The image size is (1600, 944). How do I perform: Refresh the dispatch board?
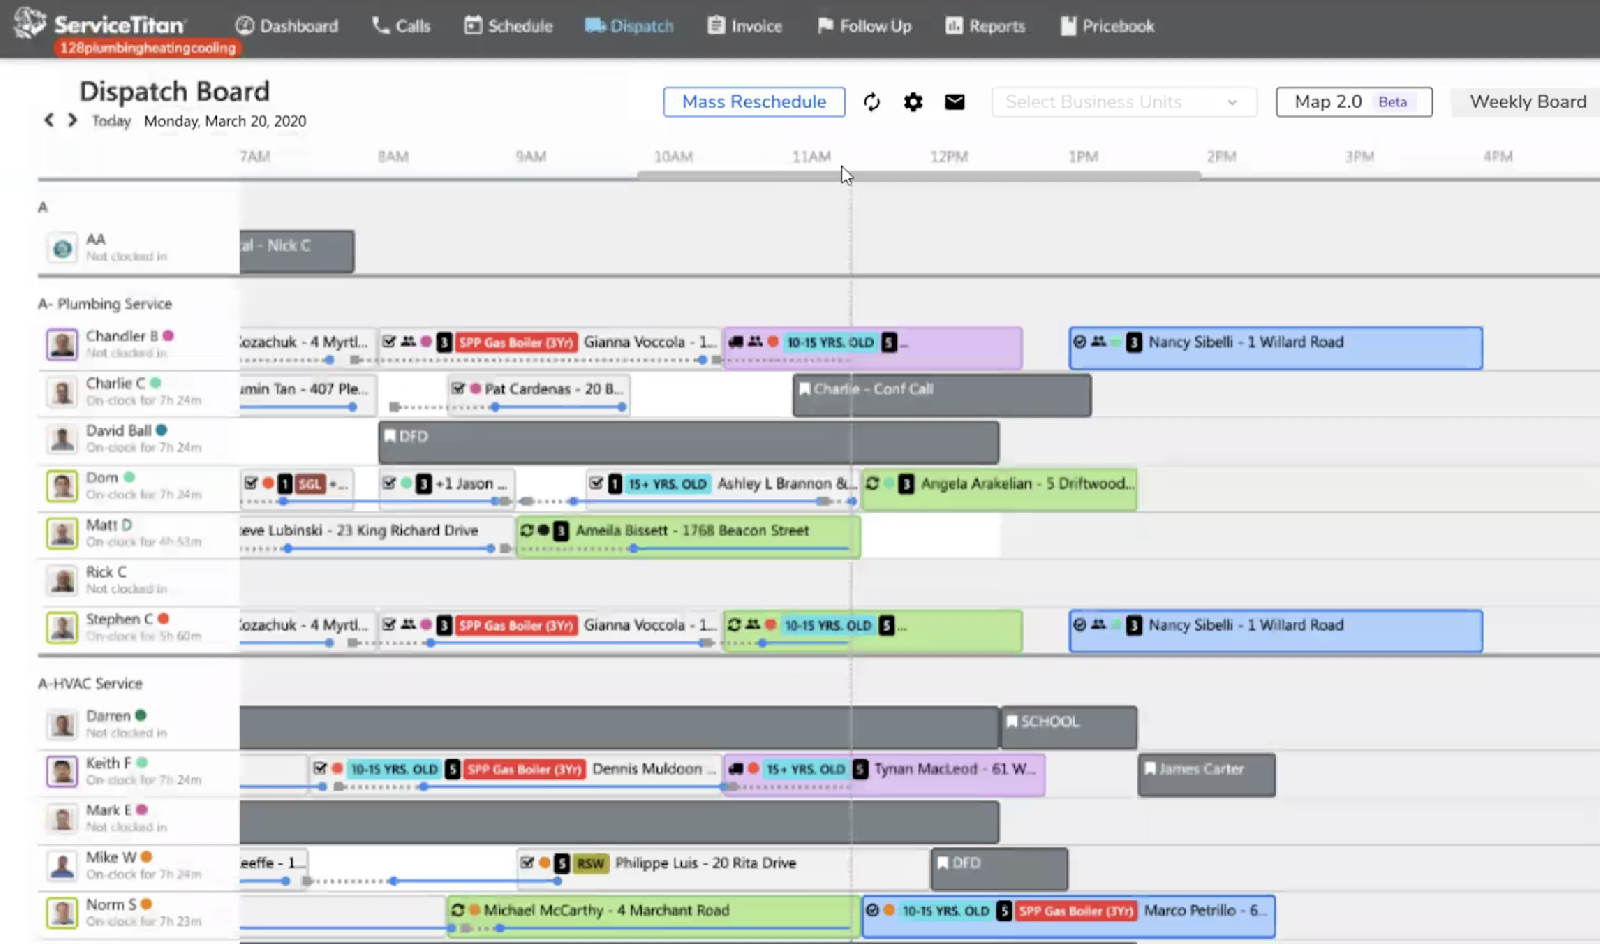click(872, 102)
